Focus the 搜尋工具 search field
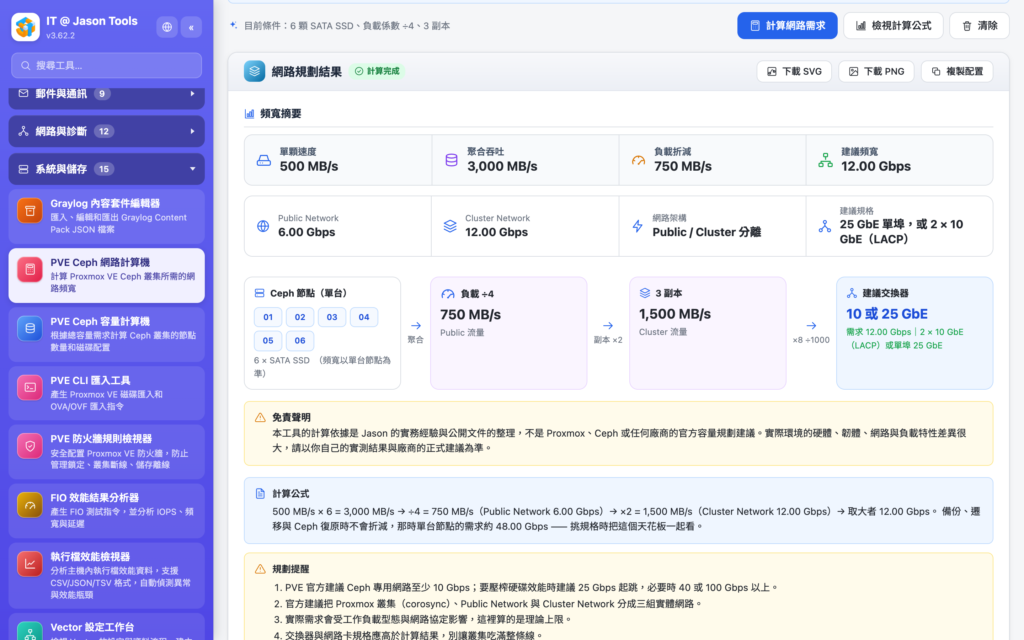The image size is (1024, 640). click(106, 65)
